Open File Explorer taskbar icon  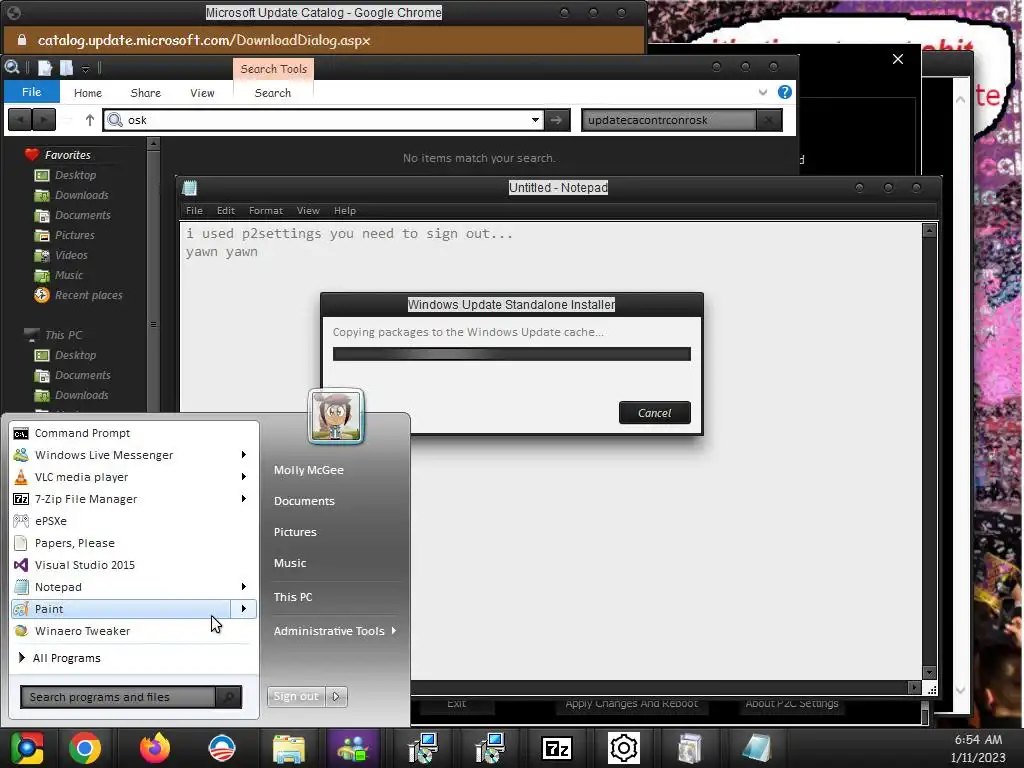point(289,748)
